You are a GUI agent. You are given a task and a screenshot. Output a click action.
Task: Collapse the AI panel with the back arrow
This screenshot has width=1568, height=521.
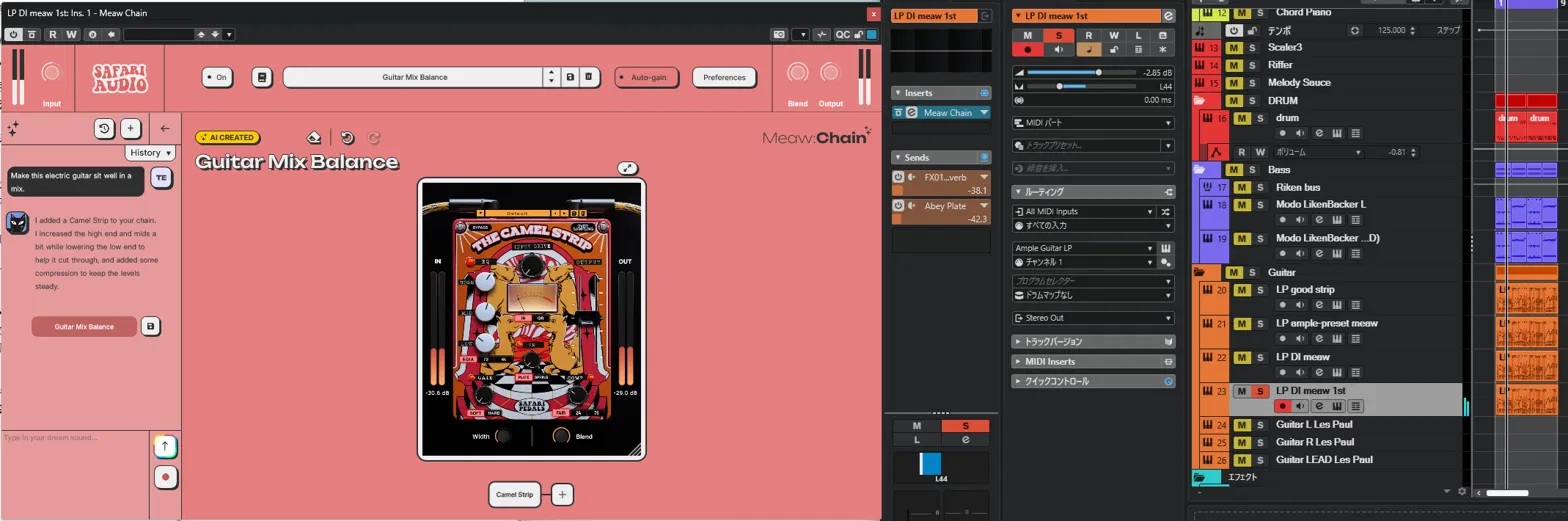(165, 128)
